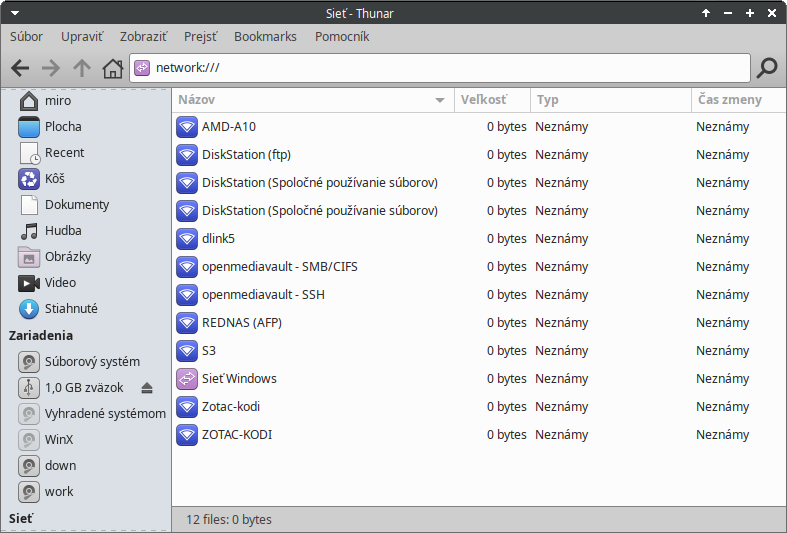This screenshot has height=533, width=787.
Task: Open the Obrázky pictures folder icon
Action: coord(29,257)
